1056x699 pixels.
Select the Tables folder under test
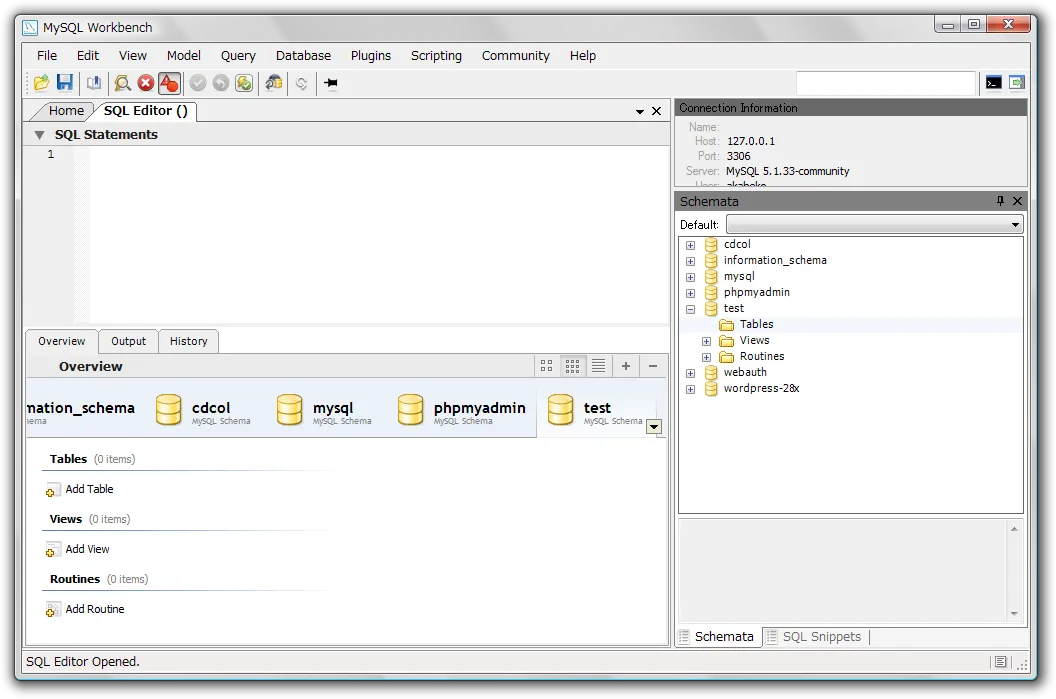coord(755,324)
